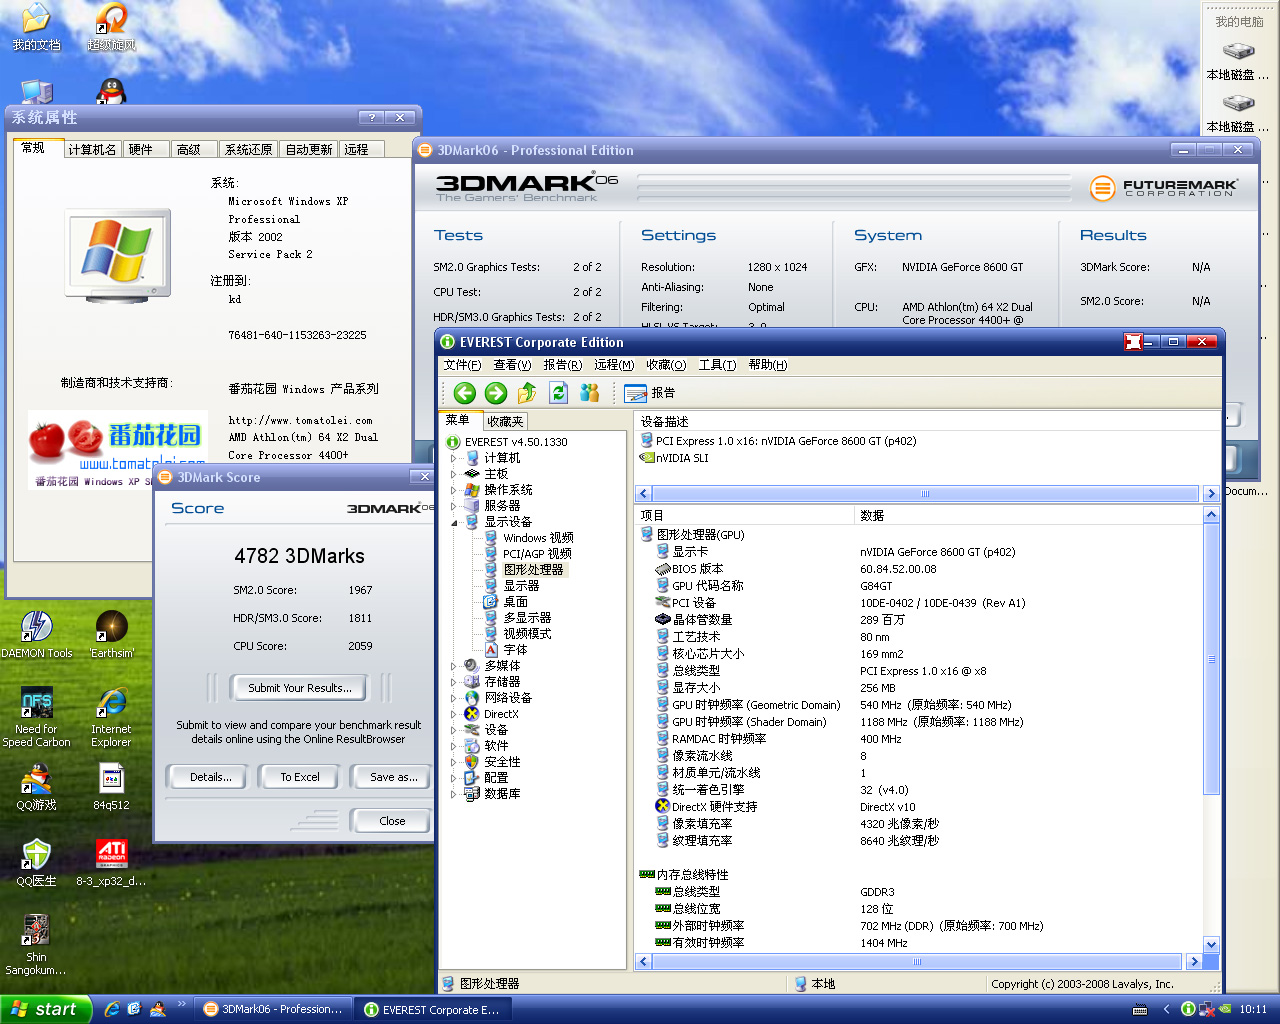Expand the 主板 tree node
The height and width of the screenshot is (1024, 1280).
point(453,474)
